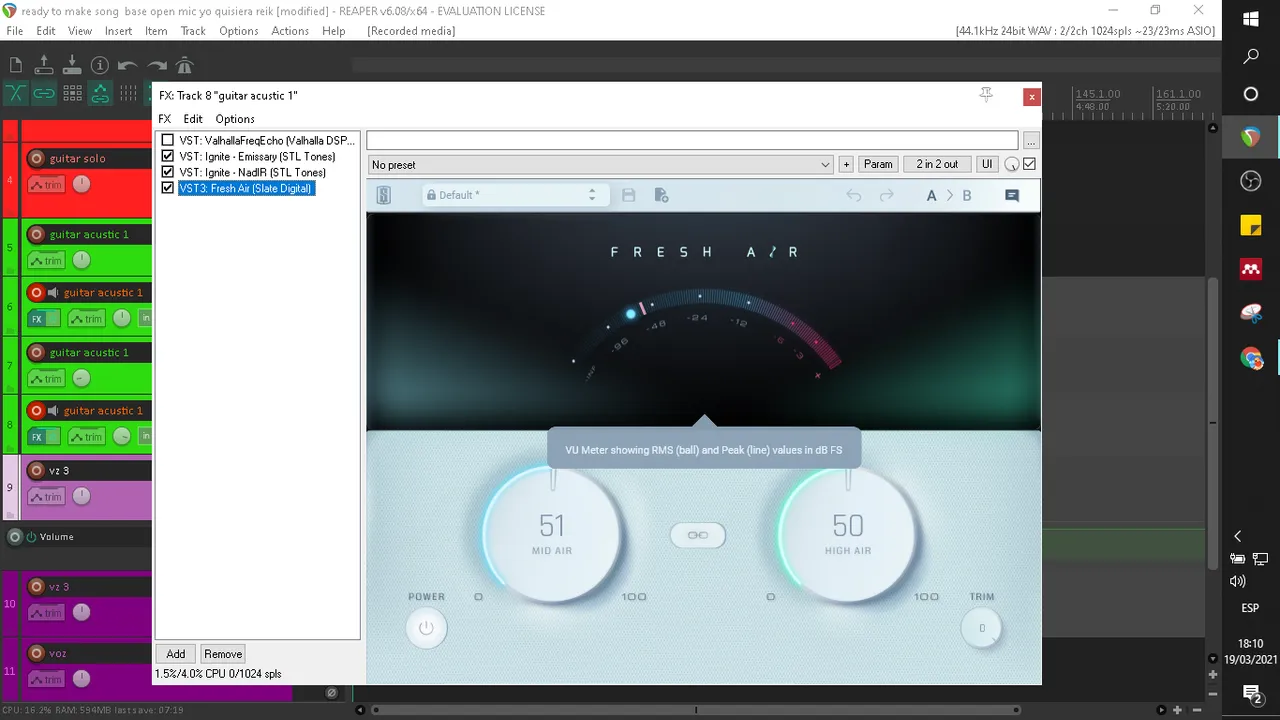Click the Fresh Air save preset icon
The height and width of the screenshot is (720, 1280).
pos(628,195)
